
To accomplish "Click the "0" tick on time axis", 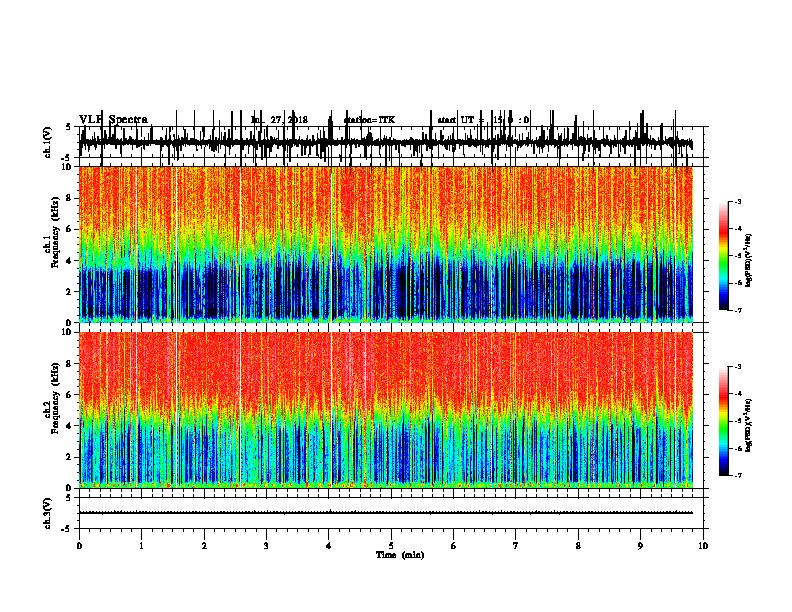I will tap(79, 546).
